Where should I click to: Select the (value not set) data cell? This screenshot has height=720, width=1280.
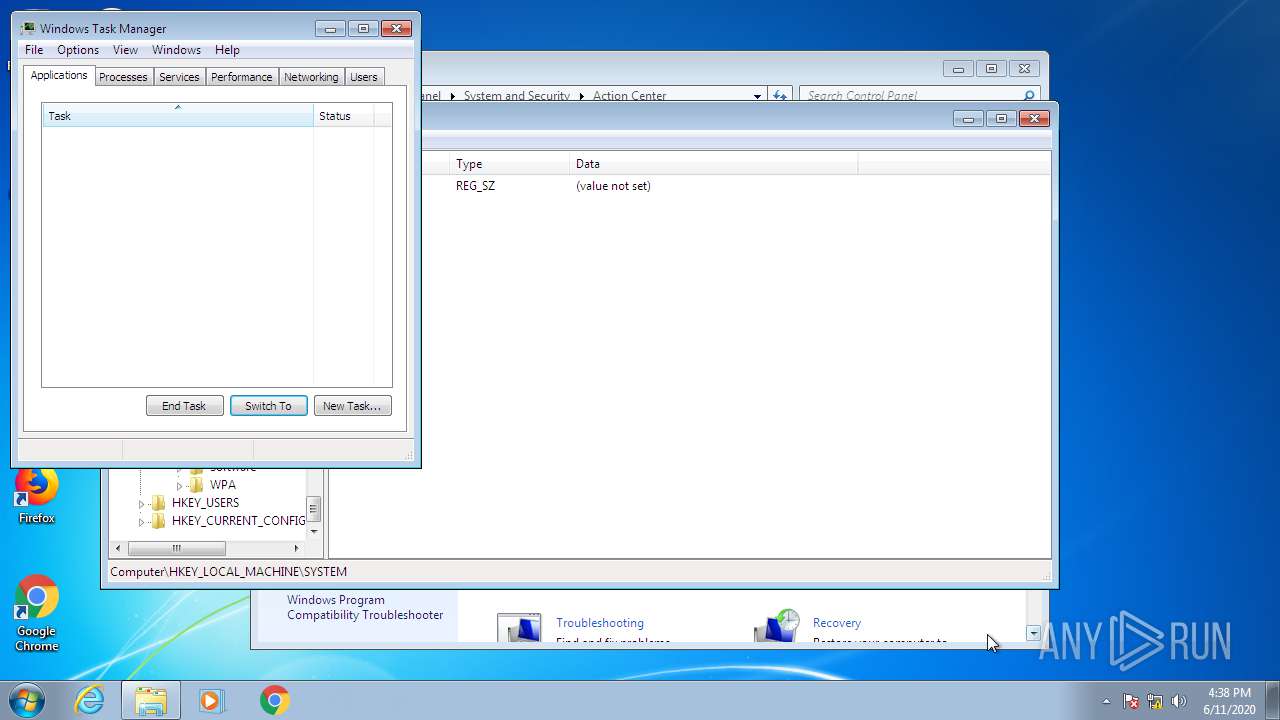click(613, 186)
